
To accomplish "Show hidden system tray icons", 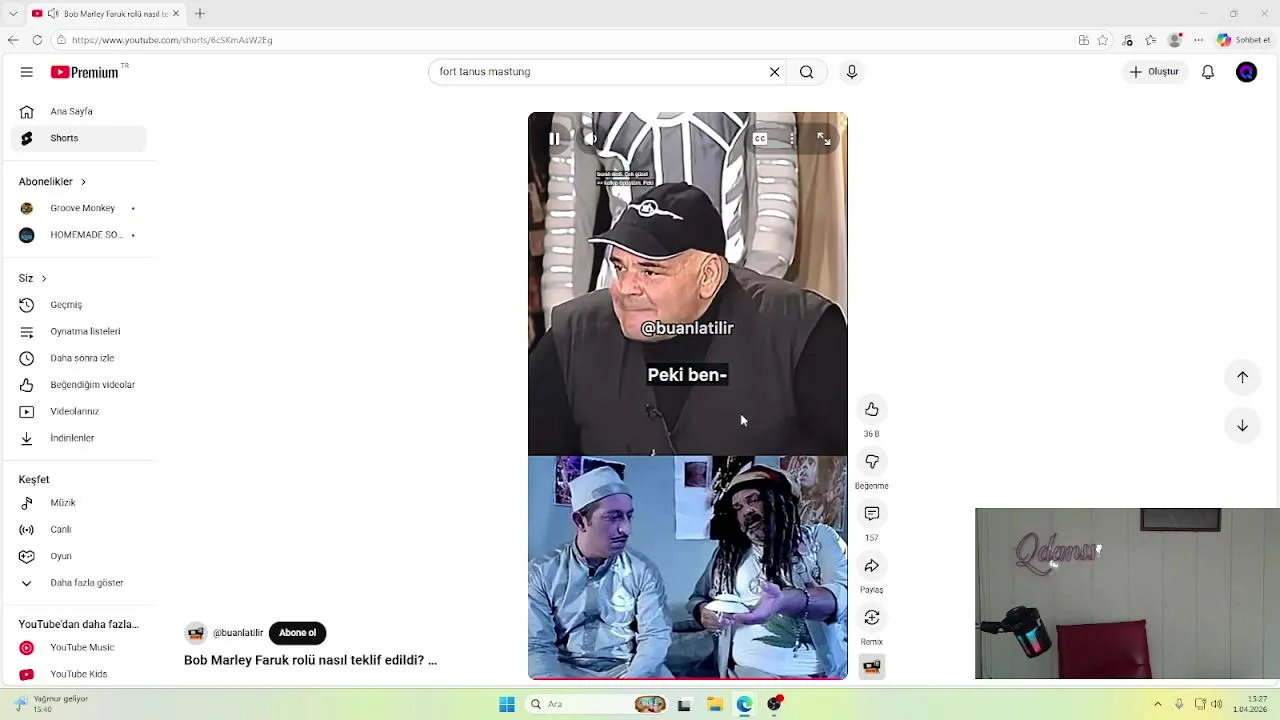I will click(x=1158, y=704).
